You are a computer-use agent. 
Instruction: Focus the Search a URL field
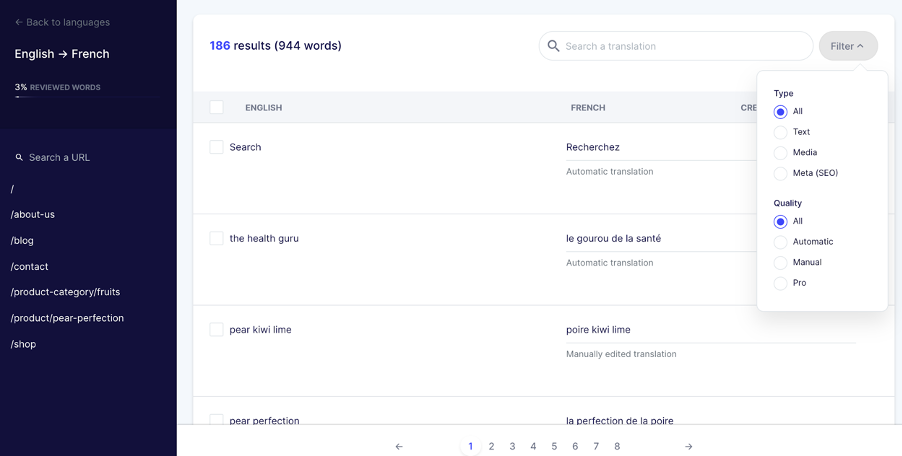(x=59, y=157)
